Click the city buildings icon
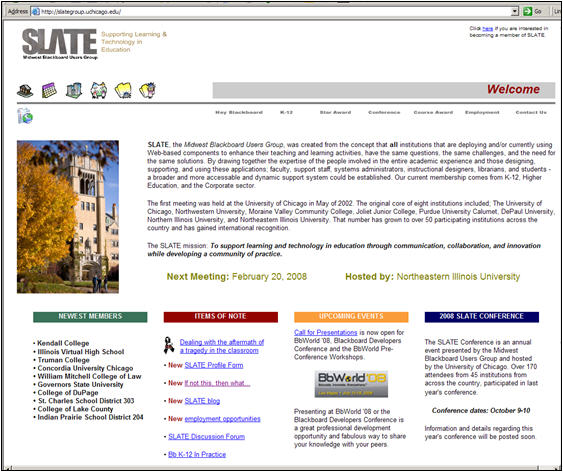Viewport: 563px width, 472px height. coord(74,90)
